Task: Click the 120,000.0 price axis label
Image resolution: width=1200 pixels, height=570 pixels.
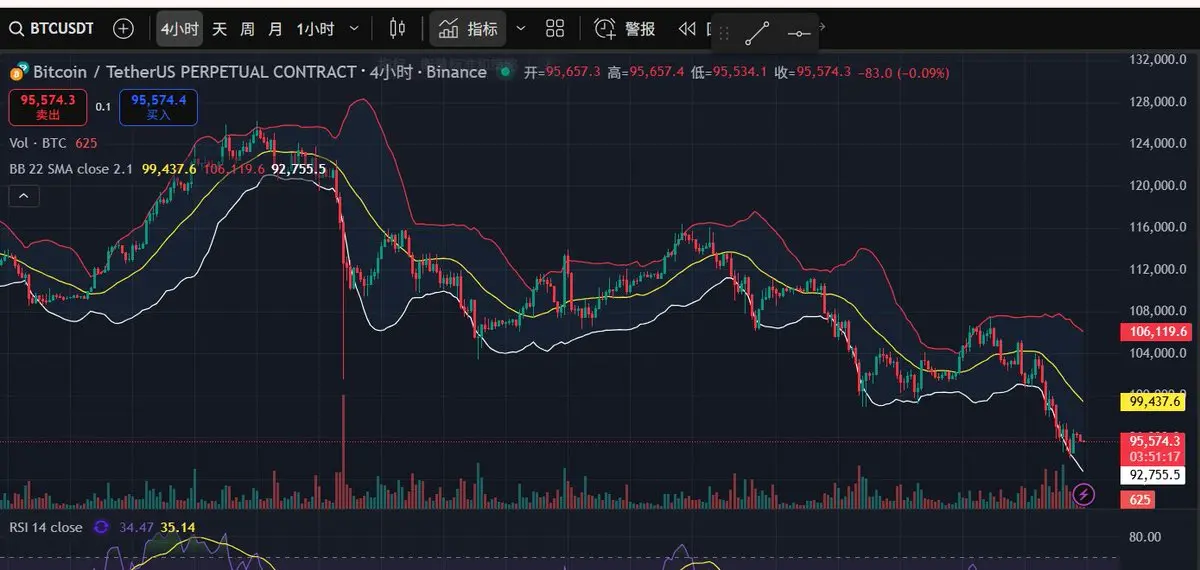Action: click(1156, 185)
